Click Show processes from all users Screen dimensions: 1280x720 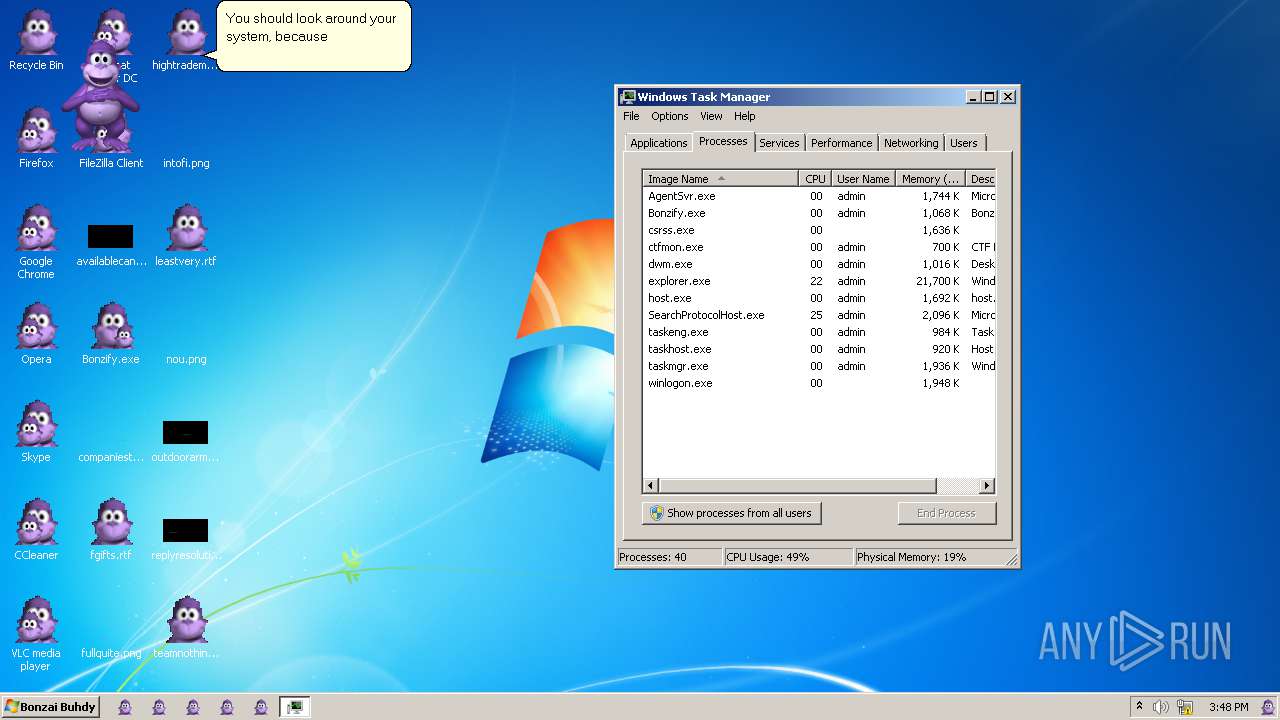731,513
